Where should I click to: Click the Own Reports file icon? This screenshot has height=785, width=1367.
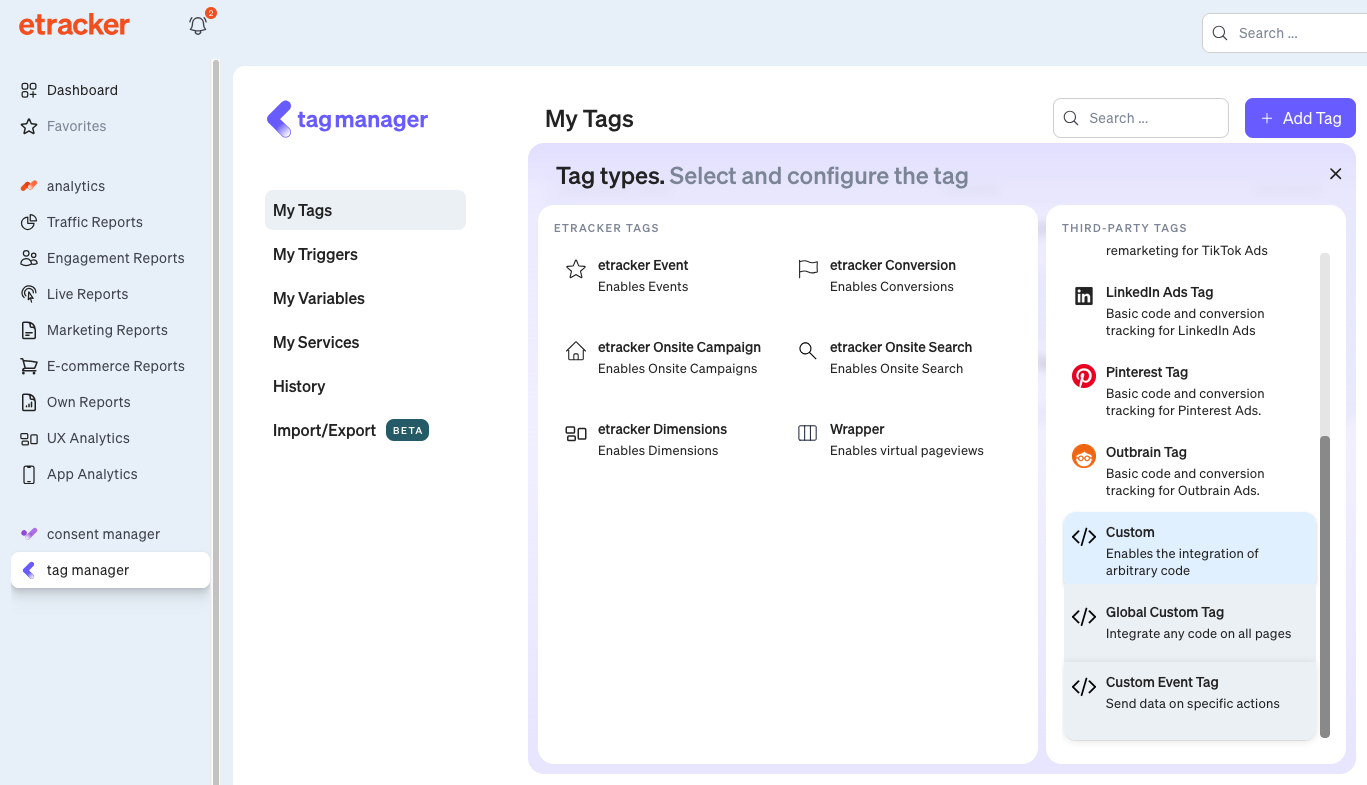(29, 402)
